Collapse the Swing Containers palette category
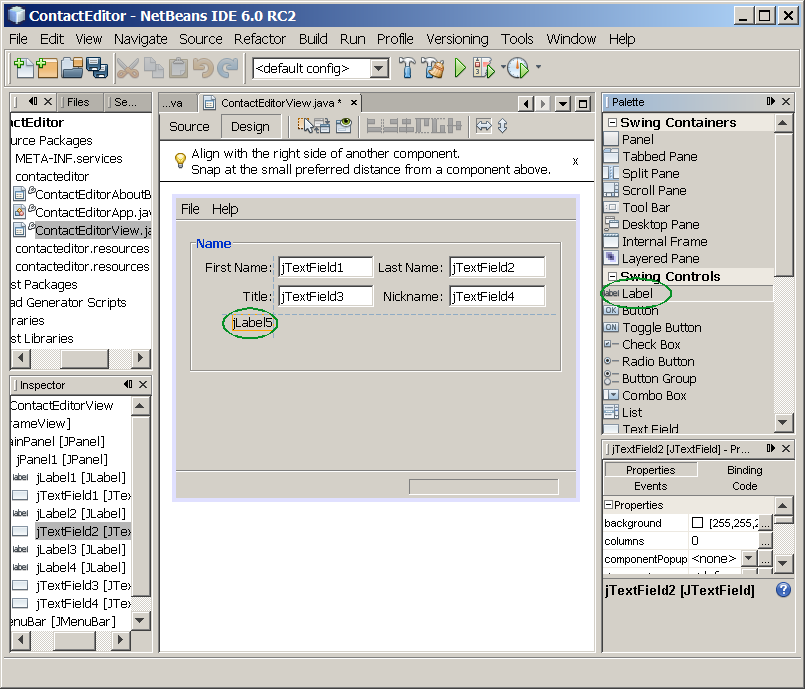 click(612, 123)
